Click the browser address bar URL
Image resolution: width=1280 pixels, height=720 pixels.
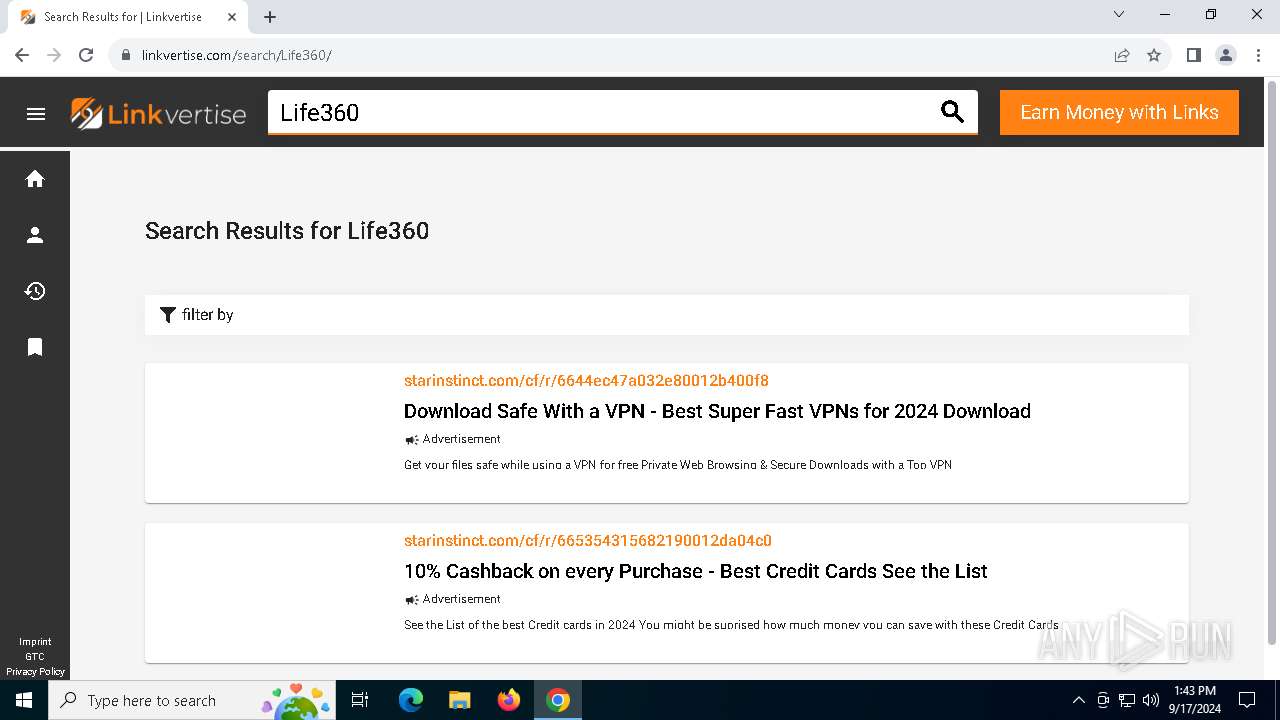237,55
